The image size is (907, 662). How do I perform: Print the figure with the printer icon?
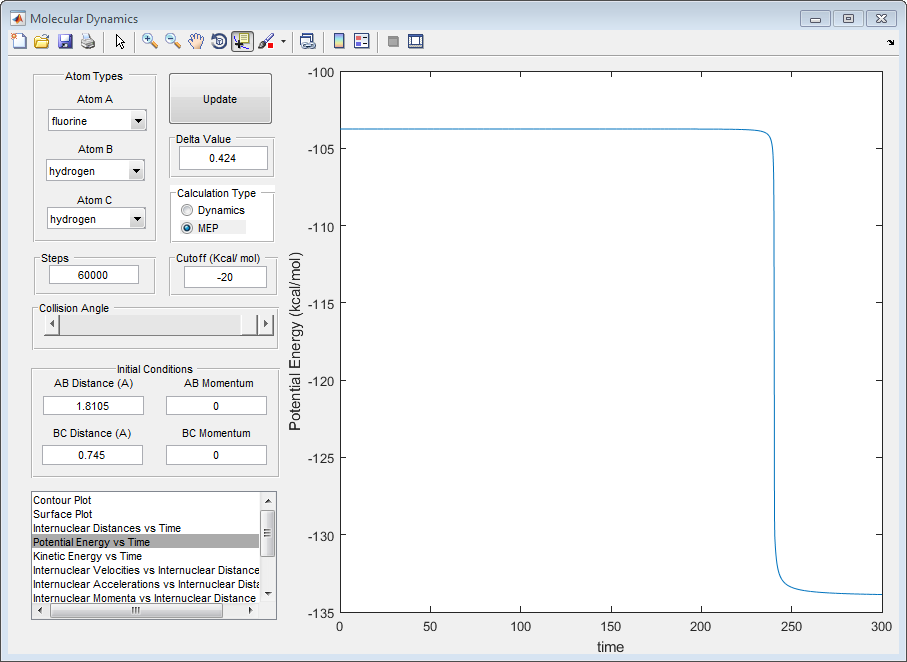[x=88, y=41]
